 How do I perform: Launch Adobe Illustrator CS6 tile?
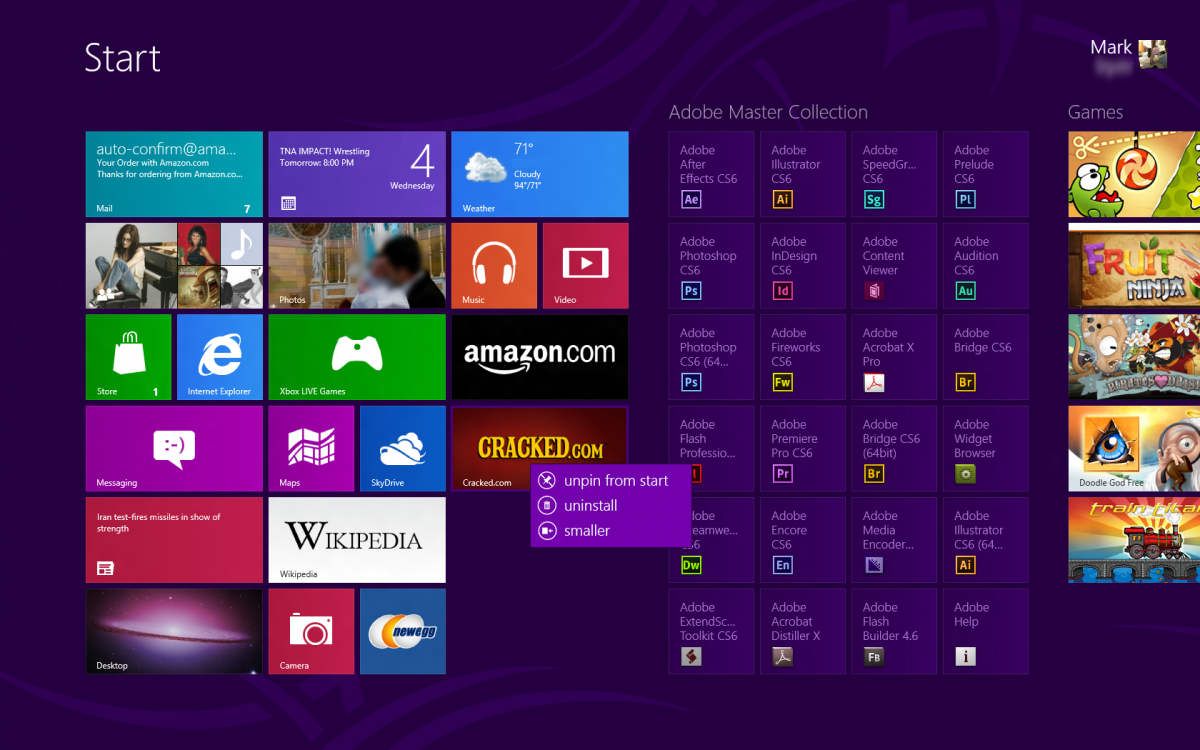(803, 174)
